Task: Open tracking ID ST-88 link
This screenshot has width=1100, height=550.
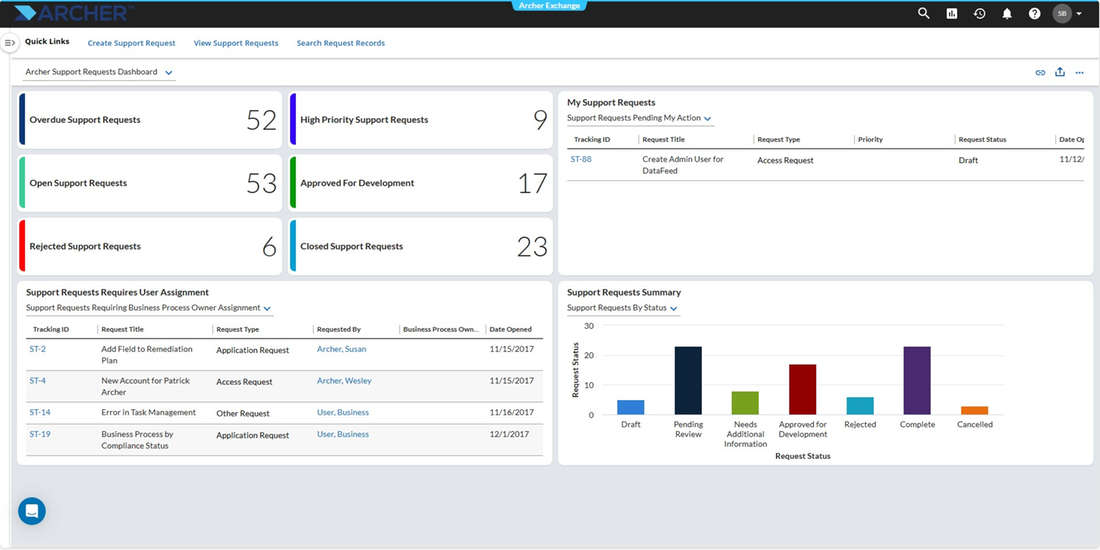Action: point(581,159)
